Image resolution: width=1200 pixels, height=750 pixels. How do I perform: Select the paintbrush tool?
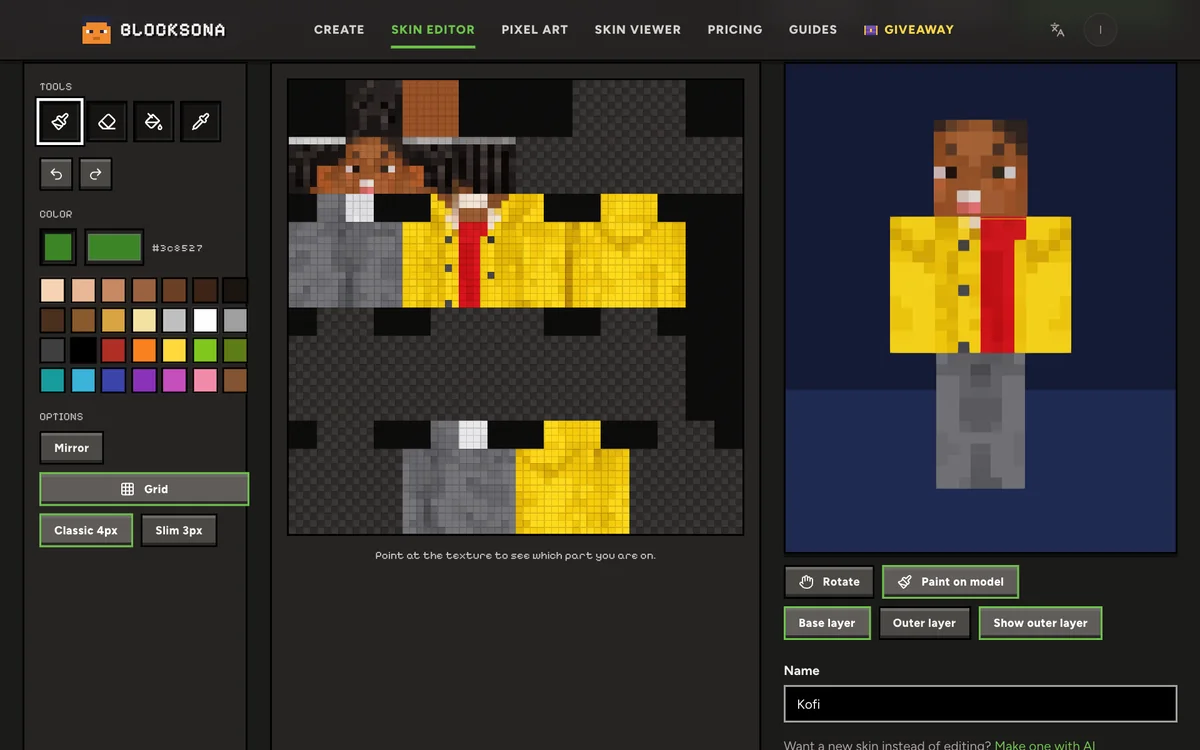(x=60, y=122)
